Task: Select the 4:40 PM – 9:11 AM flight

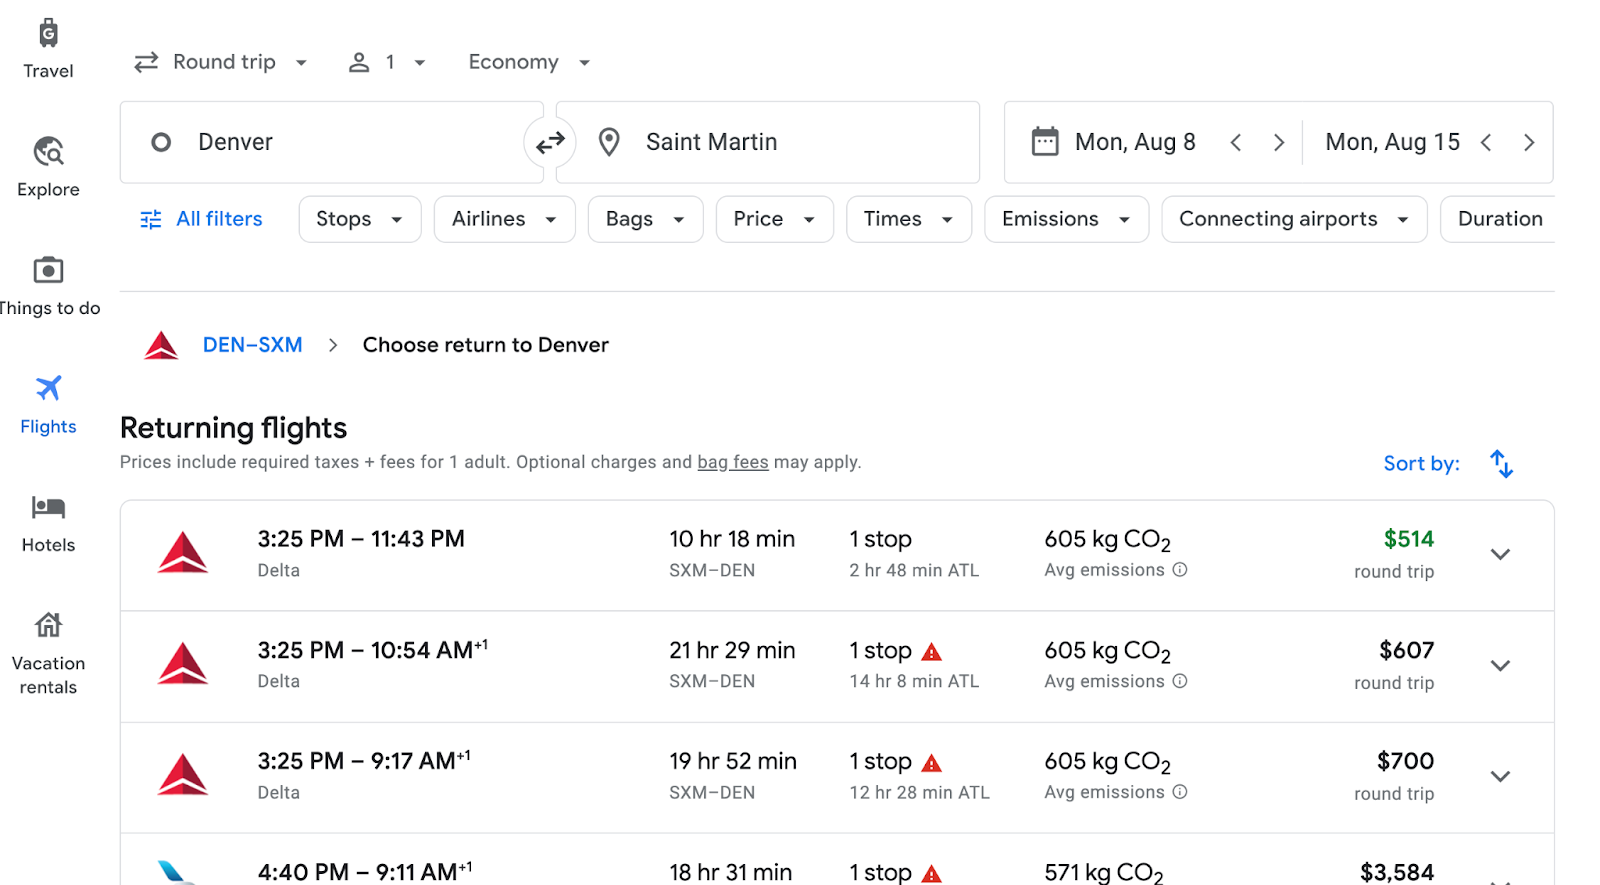Action: click(x=837, y=860)
